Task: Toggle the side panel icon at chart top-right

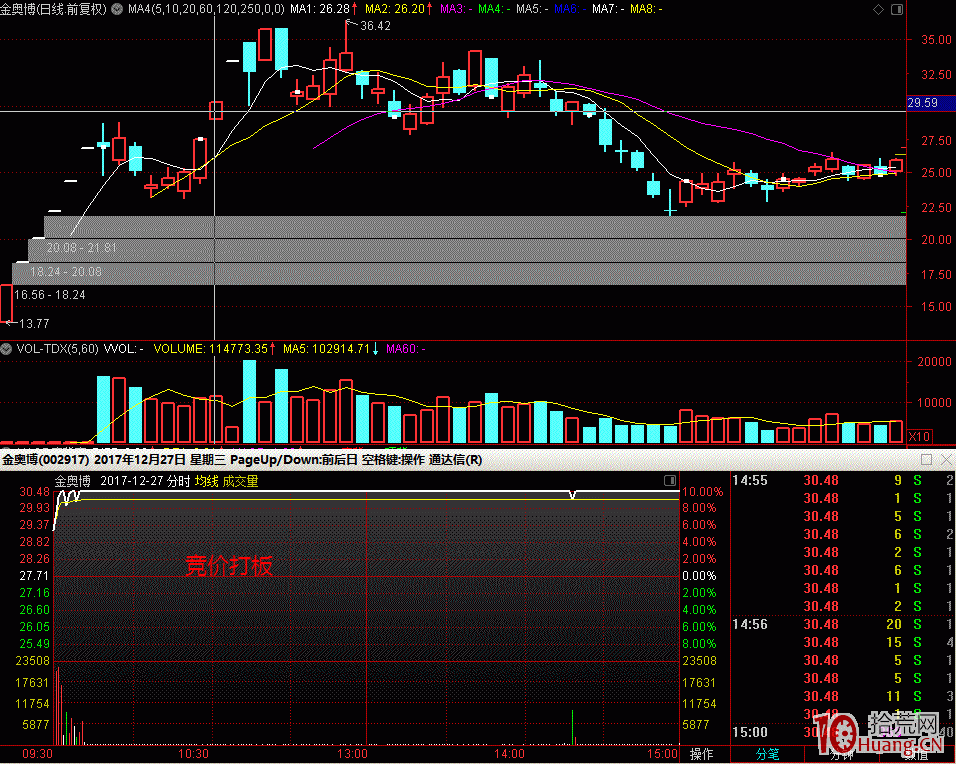Action: [x=897, y=9]
